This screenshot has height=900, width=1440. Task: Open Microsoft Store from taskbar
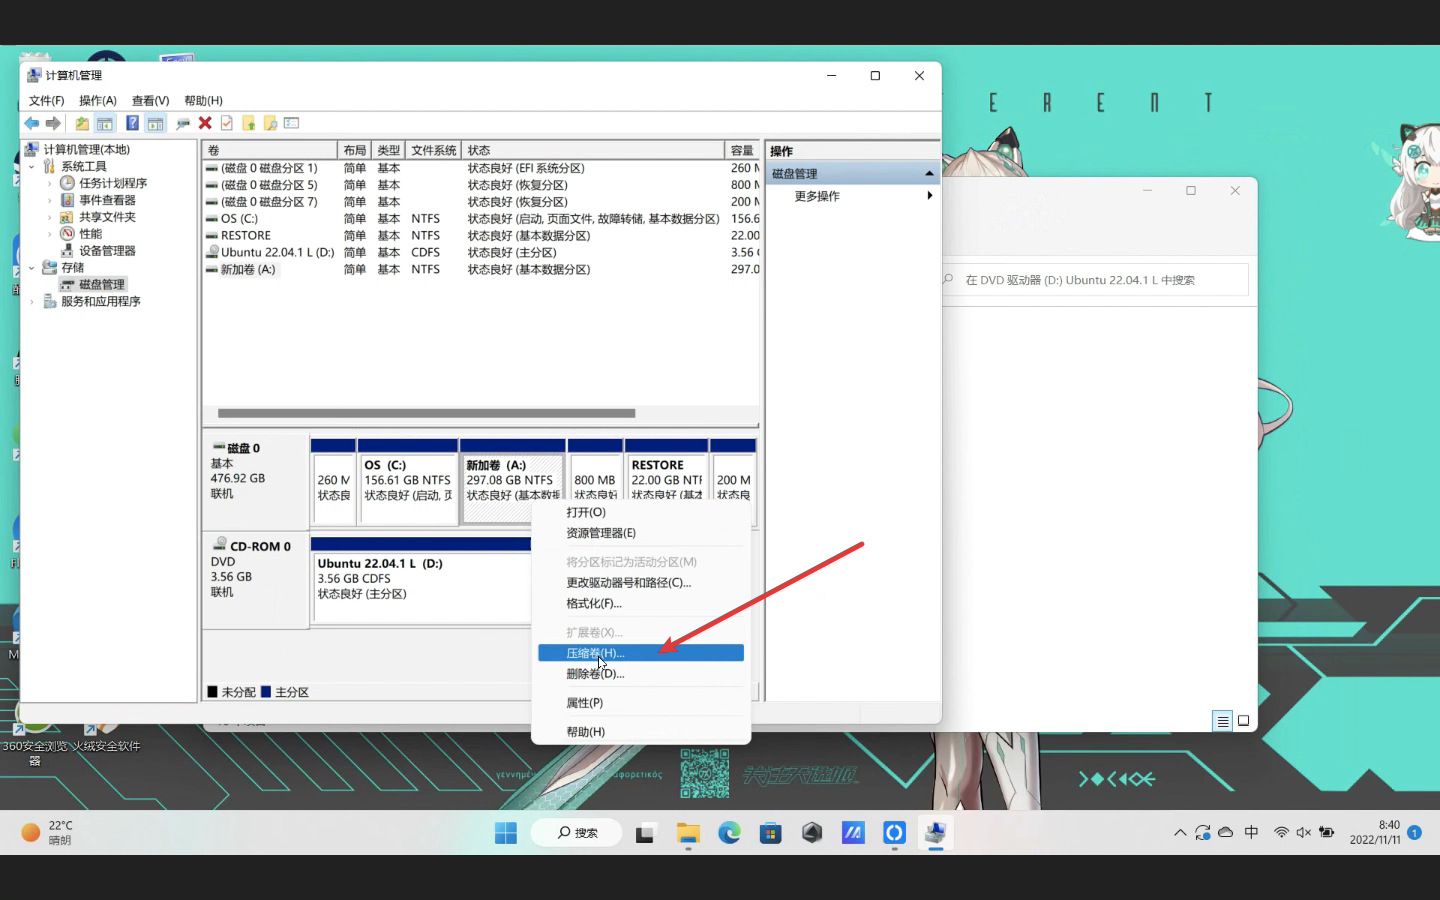click(x=770, y=833)
